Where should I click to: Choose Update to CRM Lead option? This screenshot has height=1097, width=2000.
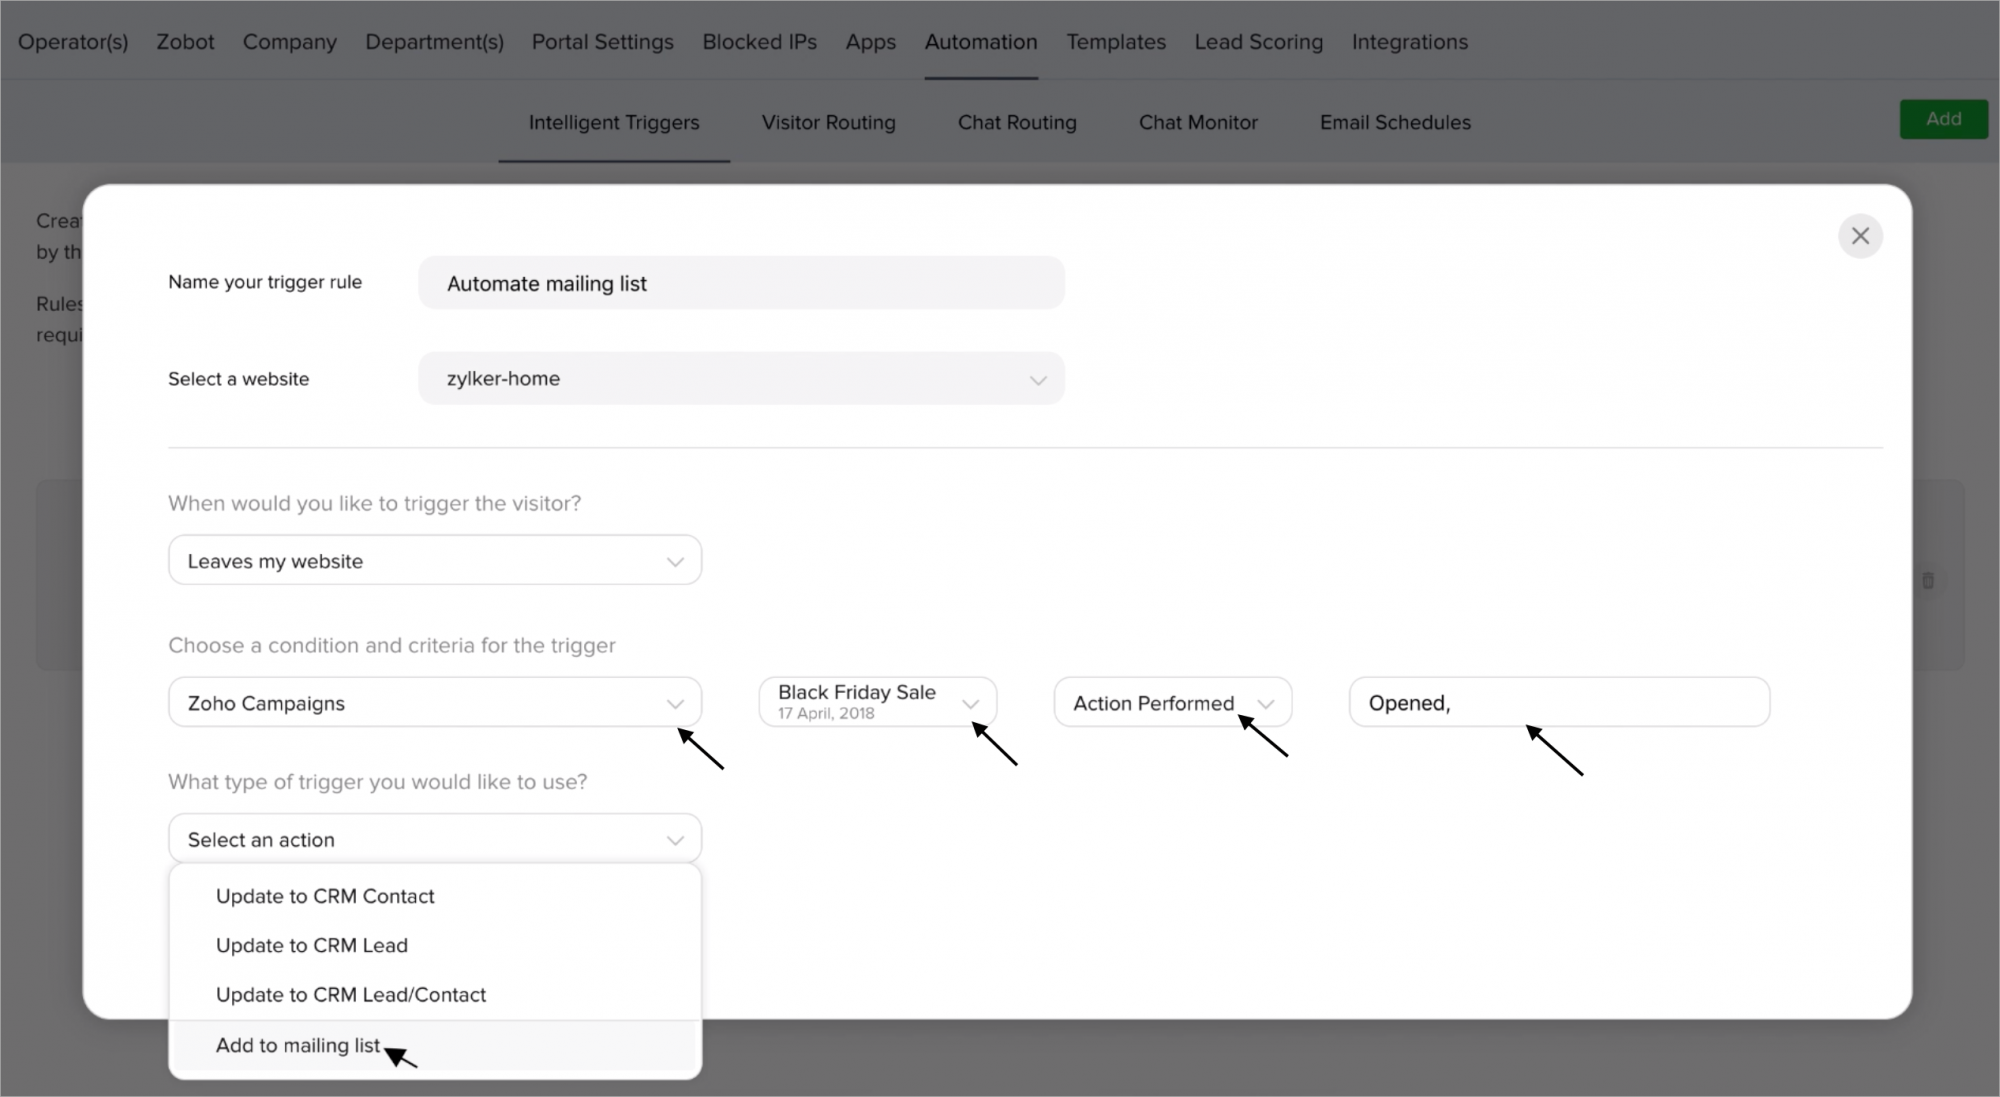pyautogui.click(x=435, y=945)
